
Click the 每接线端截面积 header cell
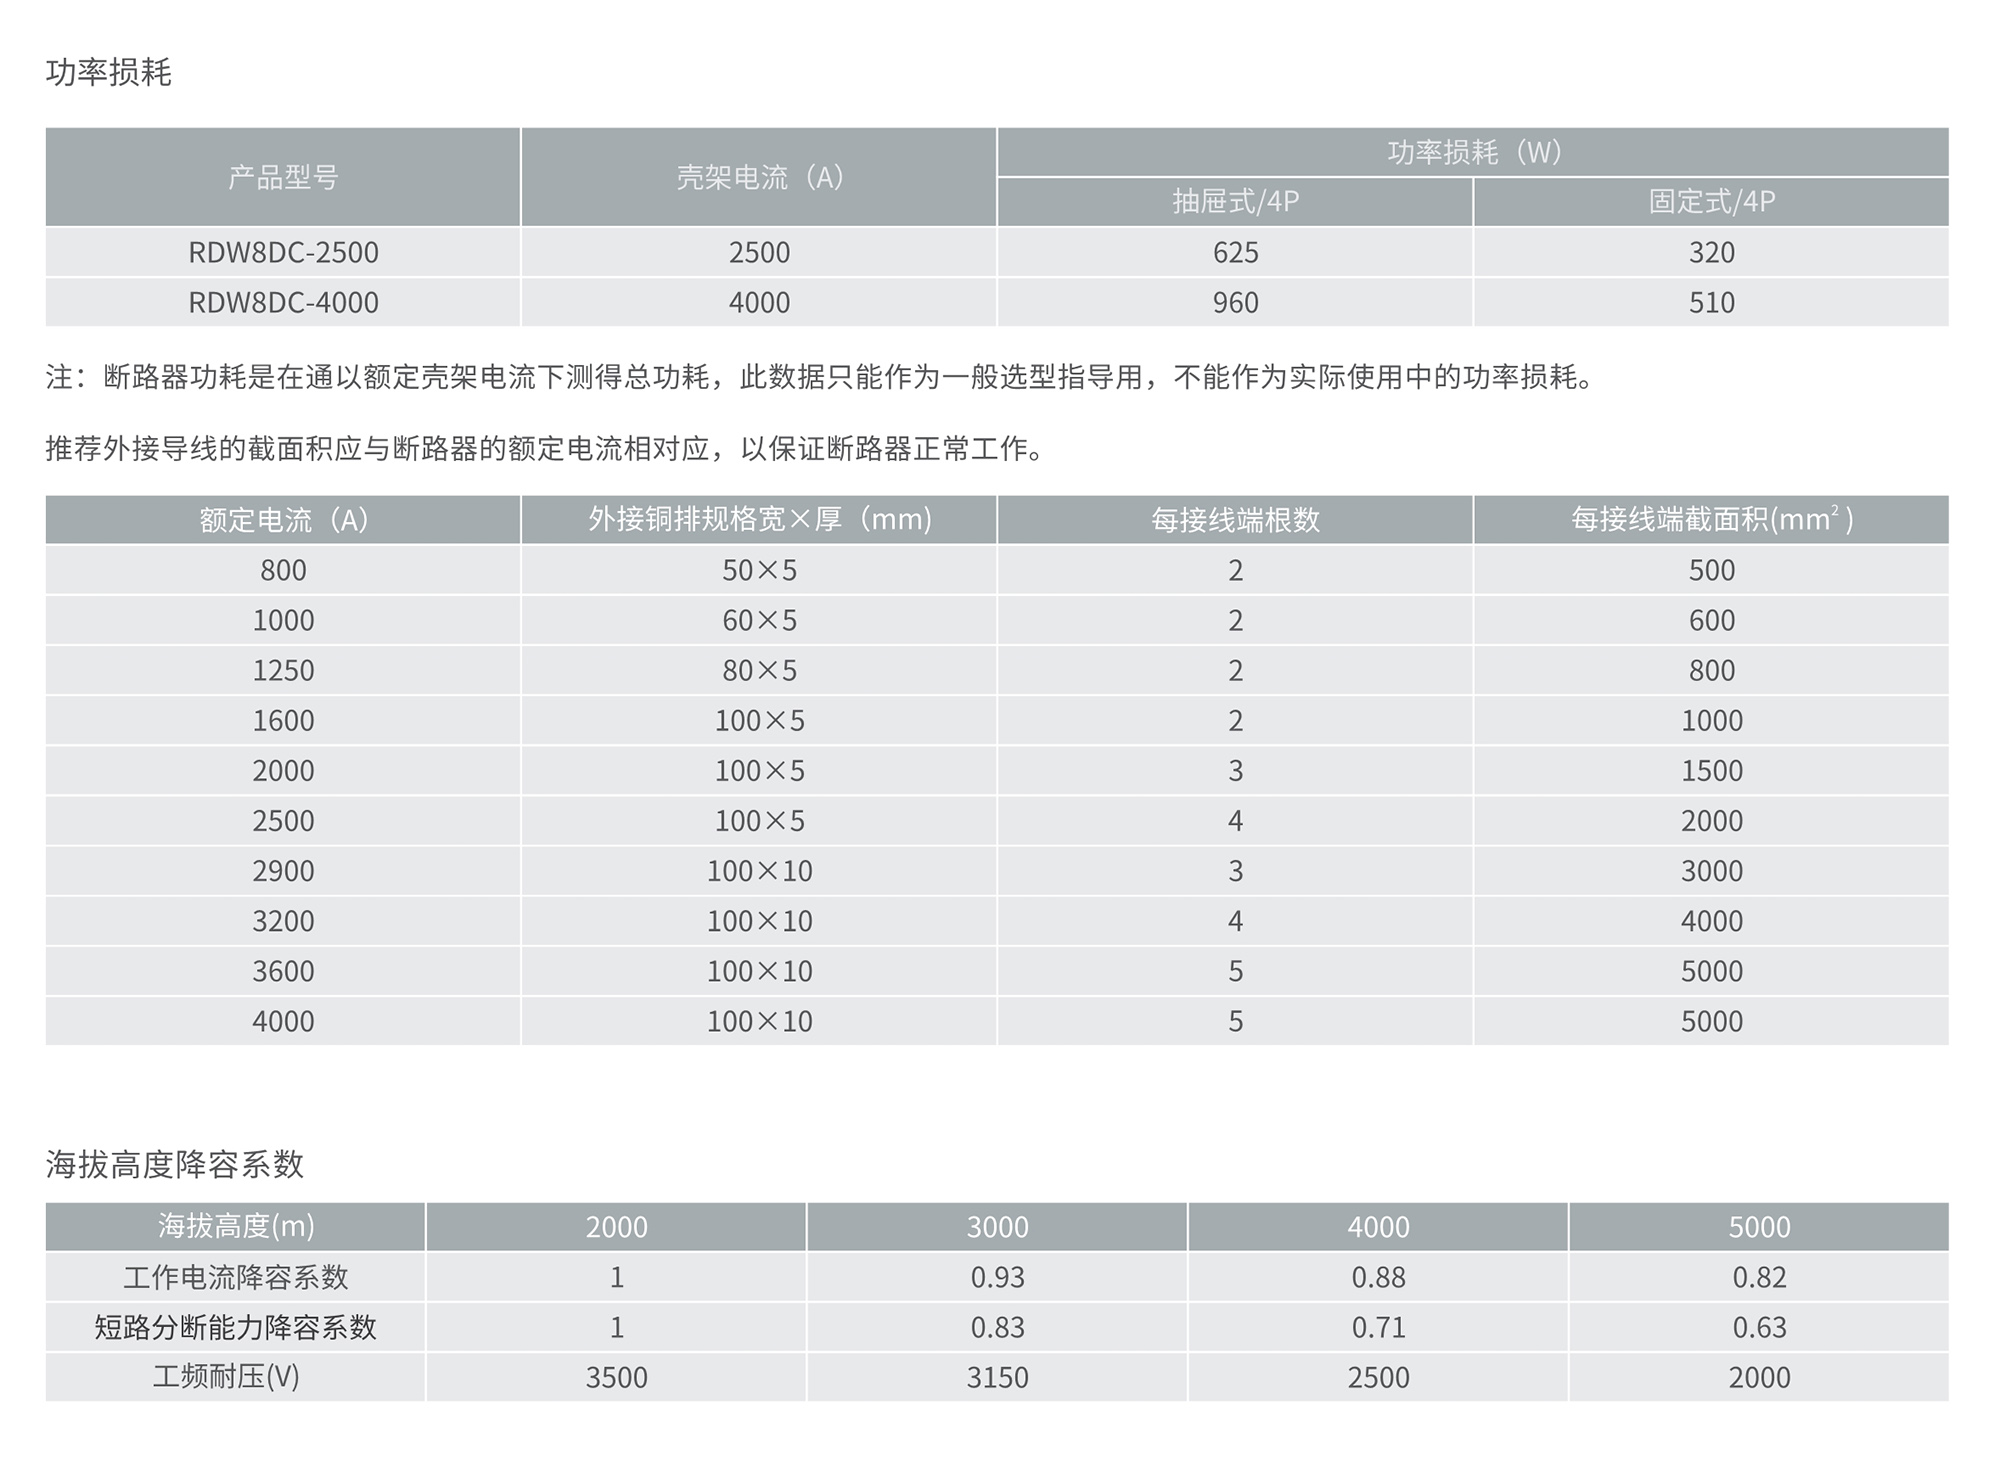click(1711, 520)
